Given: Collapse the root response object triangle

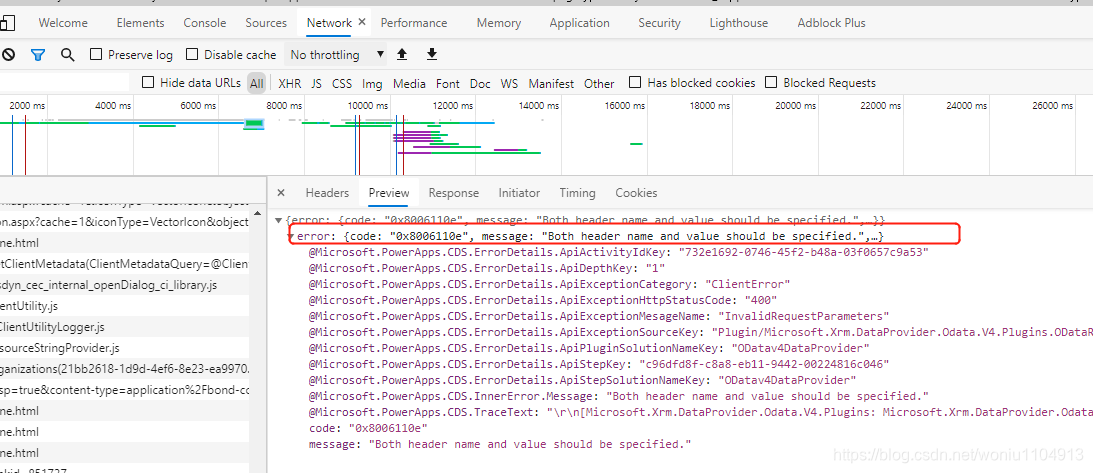Looking at the screenshot, I should point(279,220).
